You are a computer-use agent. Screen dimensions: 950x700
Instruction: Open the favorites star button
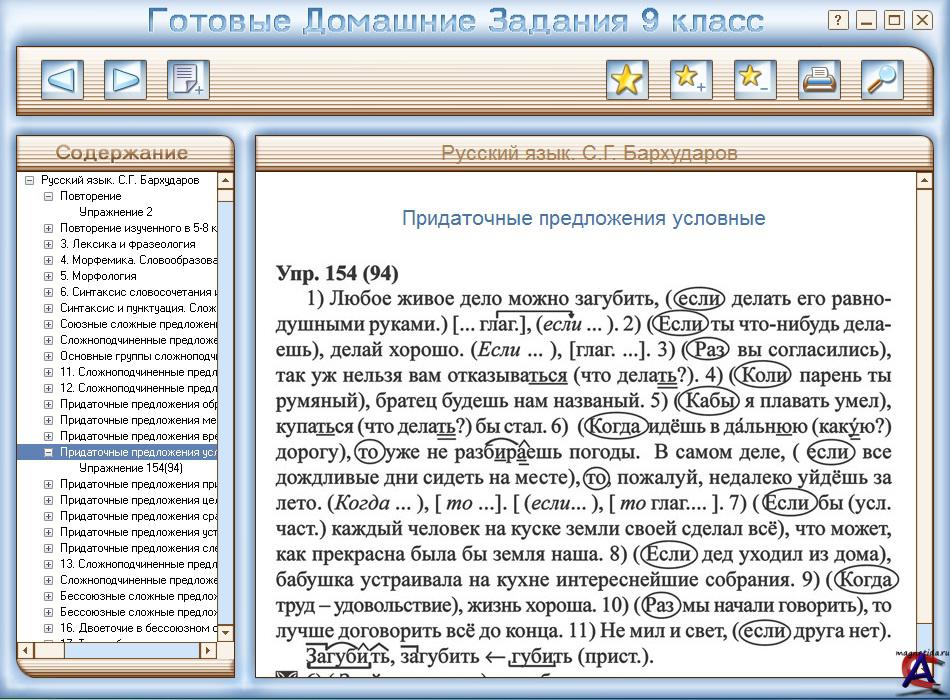click(x=628, y=80)
